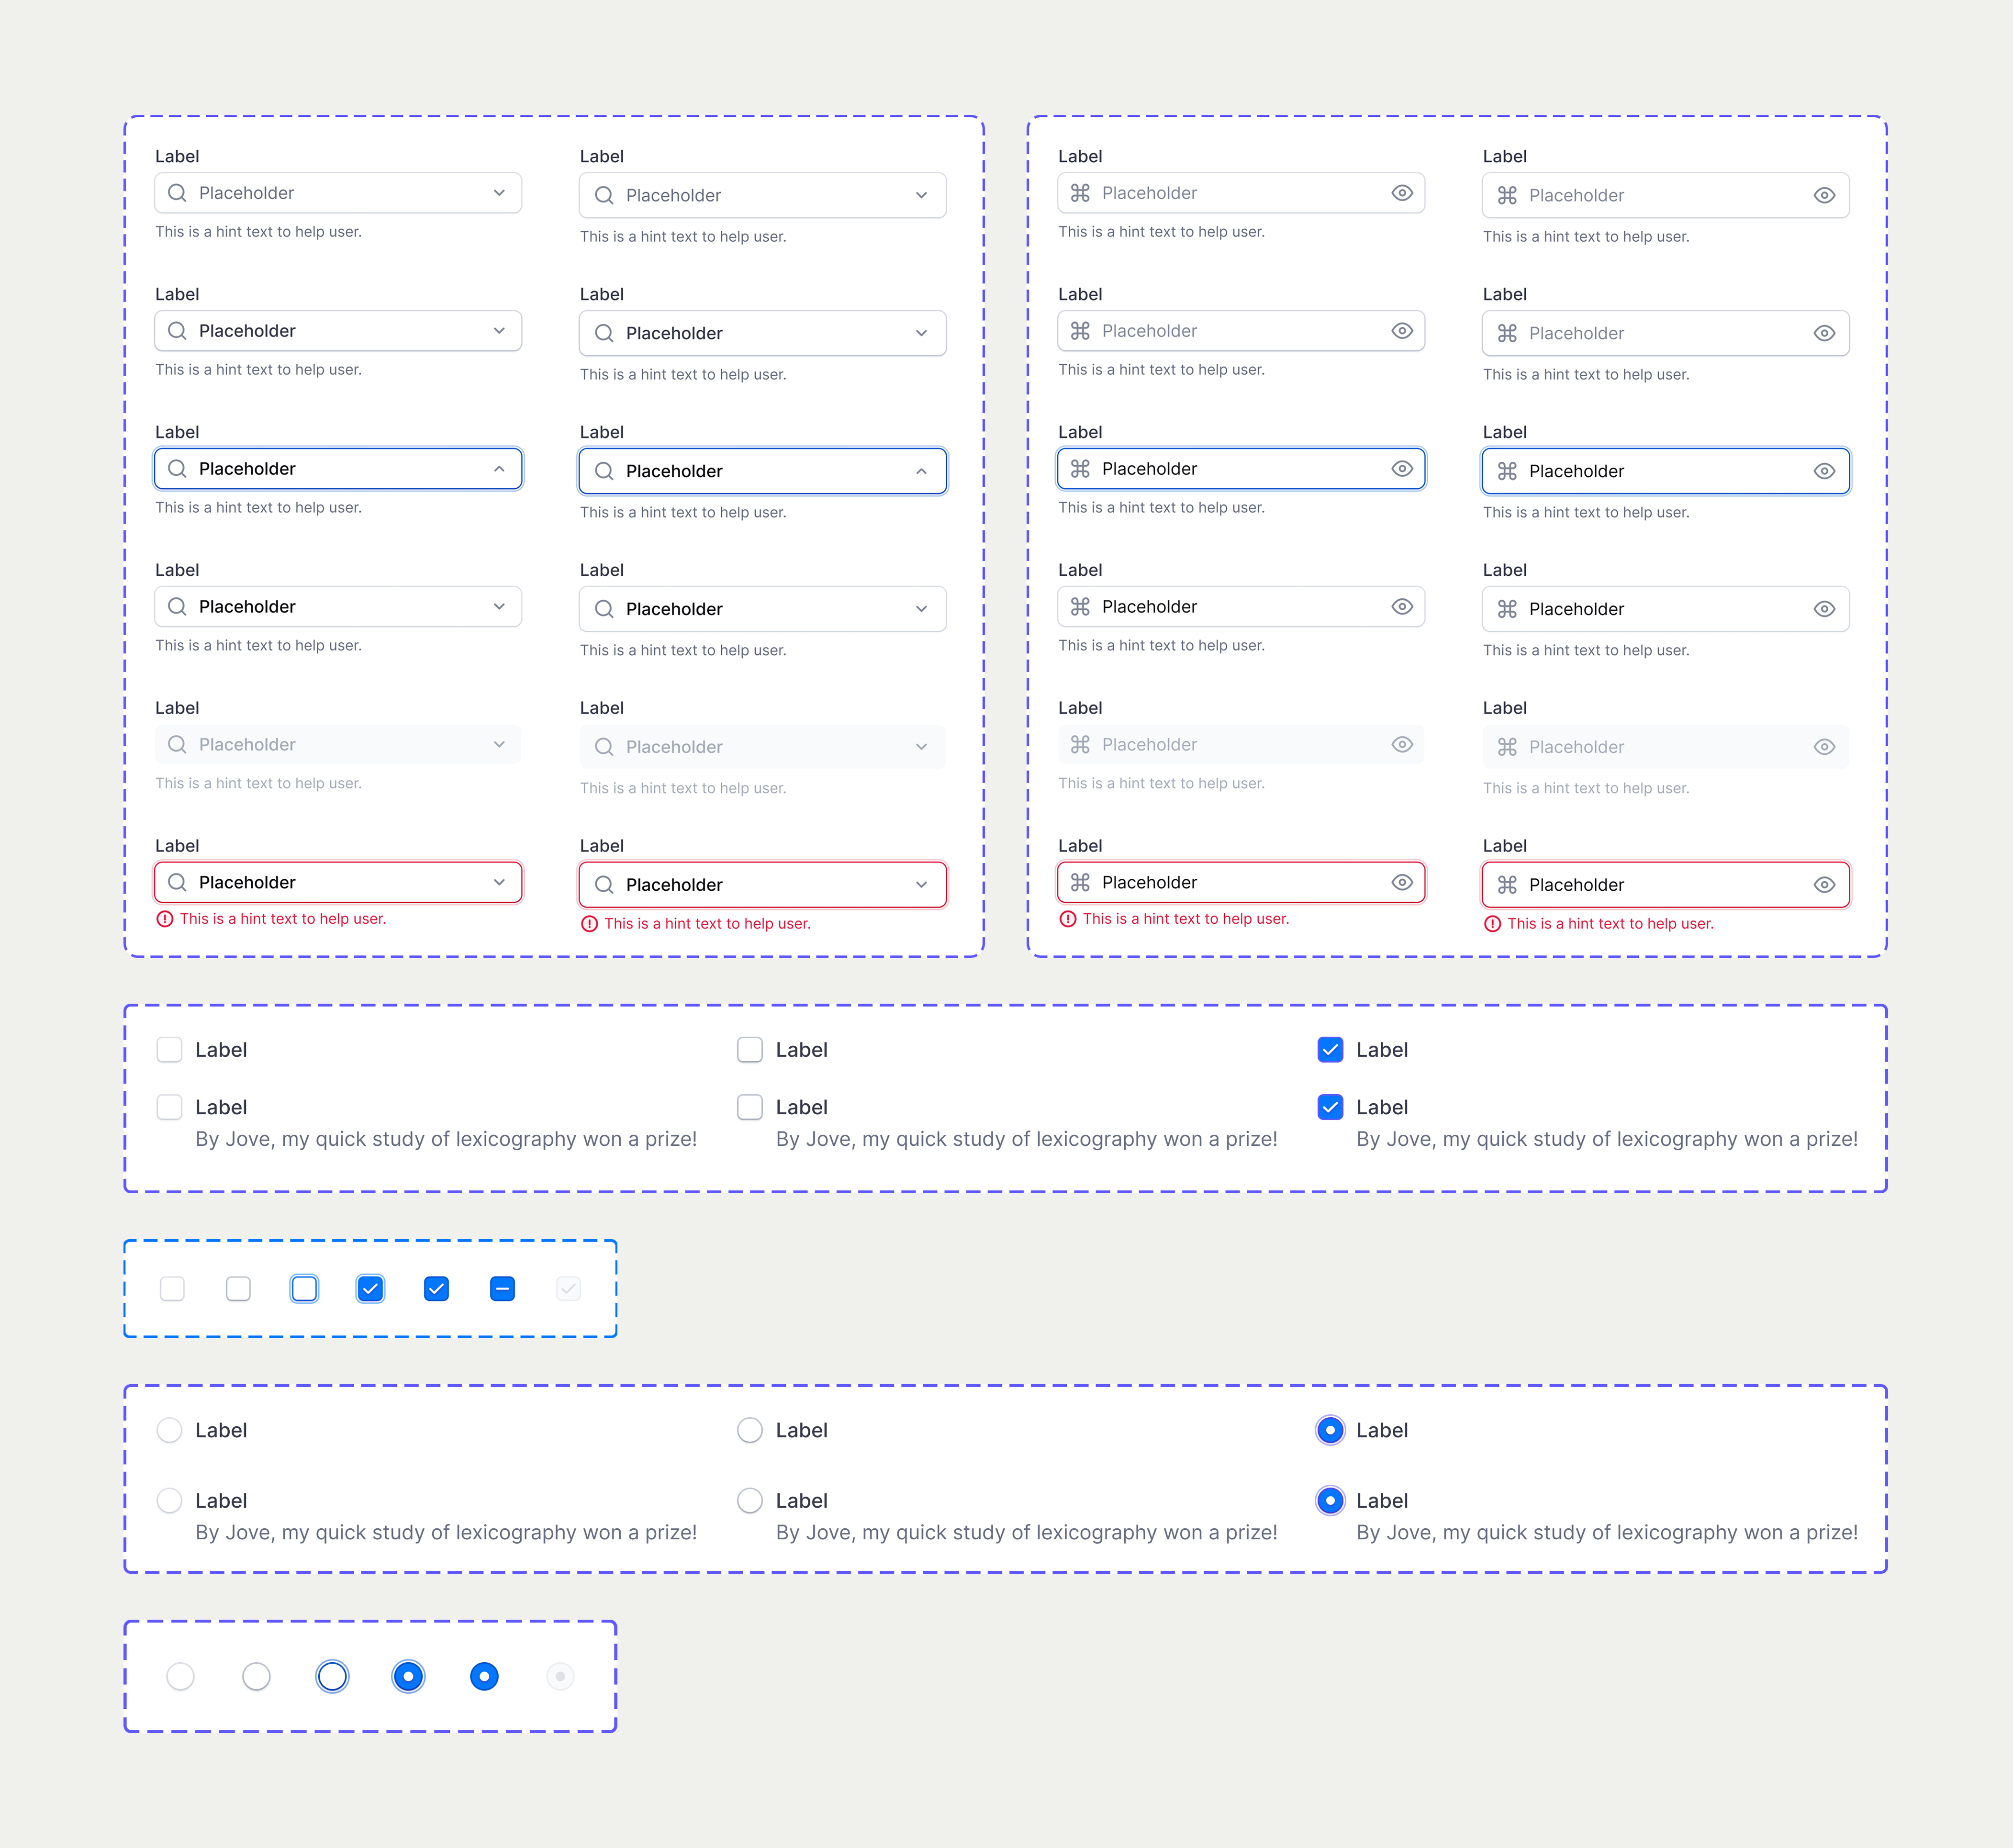Check middle-column Label checkbox with By Jove description
The image size is (2013, 1848).
click(749, 1107)
